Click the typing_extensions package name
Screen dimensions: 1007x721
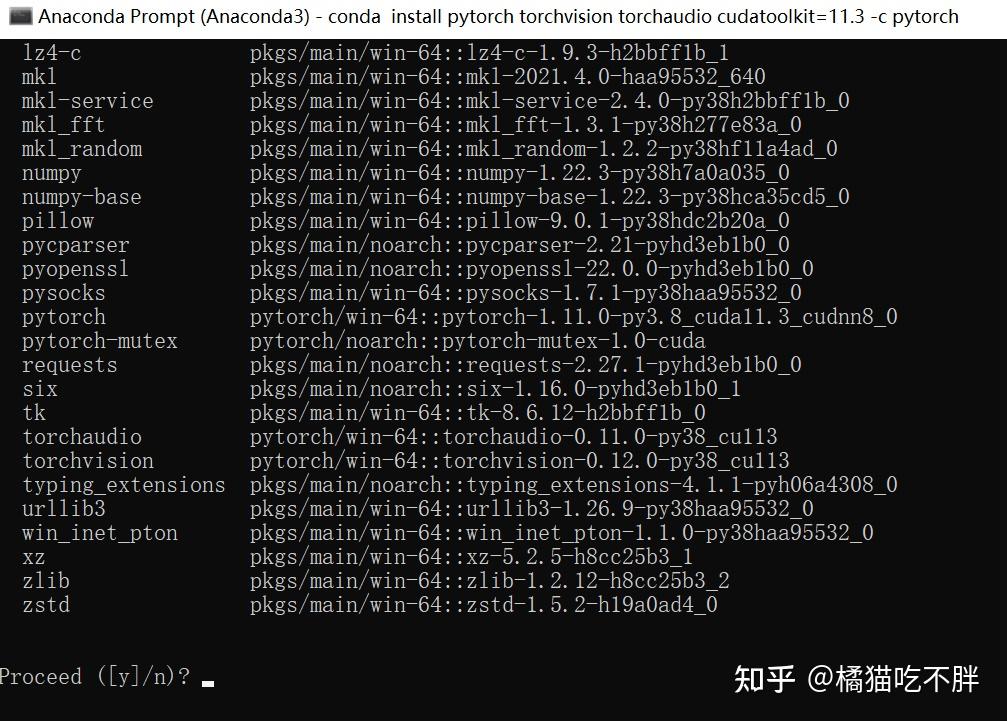pos(124,485)
